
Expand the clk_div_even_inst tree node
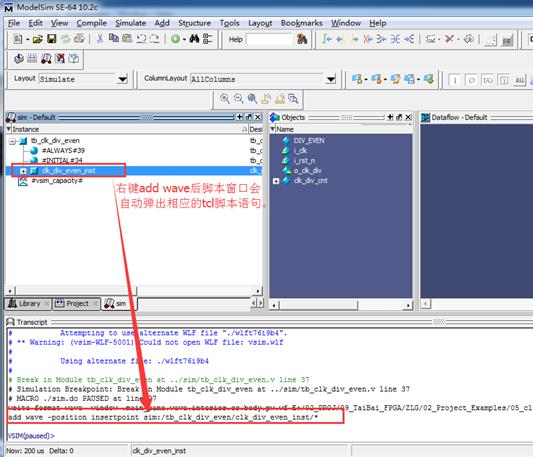[x=23, y=171]
